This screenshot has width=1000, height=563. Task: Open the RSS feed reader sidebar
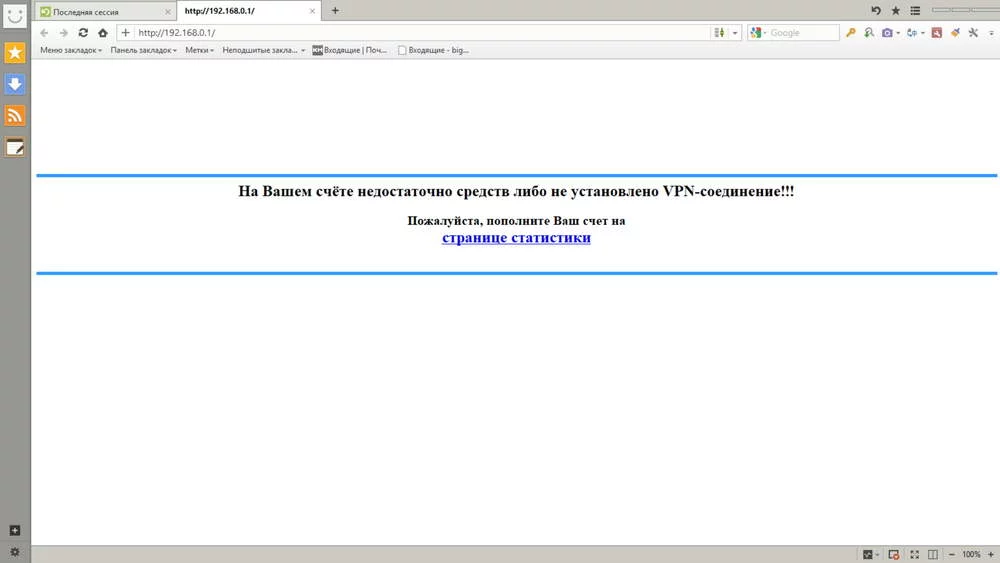tap(15, 115)
